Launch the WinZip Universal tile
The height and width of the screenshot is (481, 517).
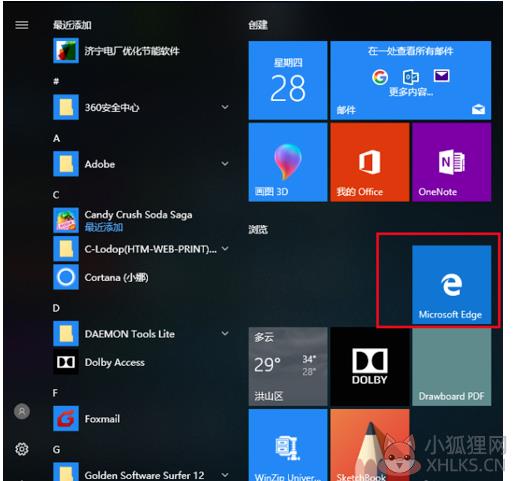click(288, 445)
